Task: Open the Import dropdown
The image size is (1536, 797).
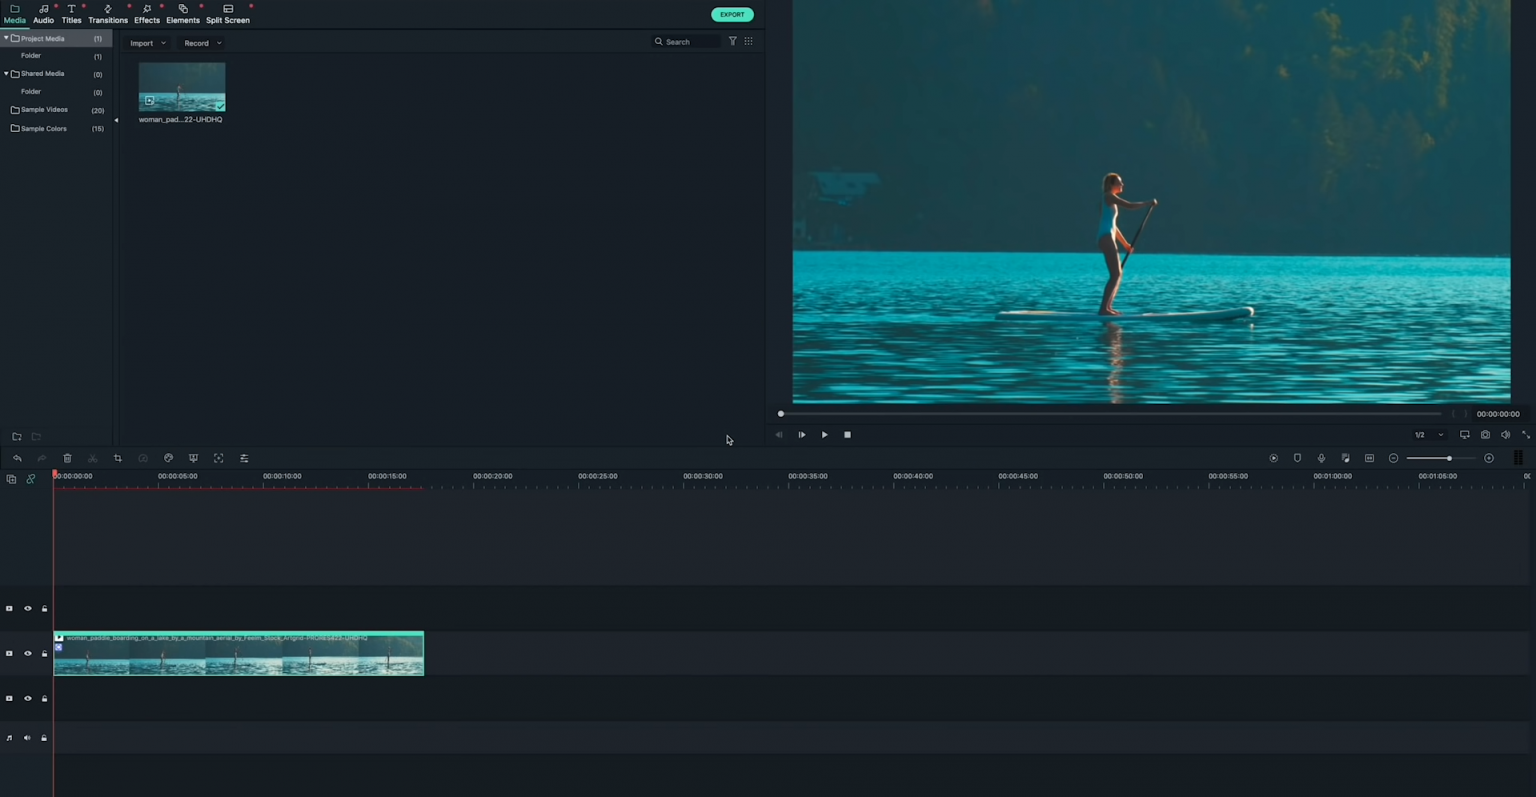Action: [x=147, y=43]
